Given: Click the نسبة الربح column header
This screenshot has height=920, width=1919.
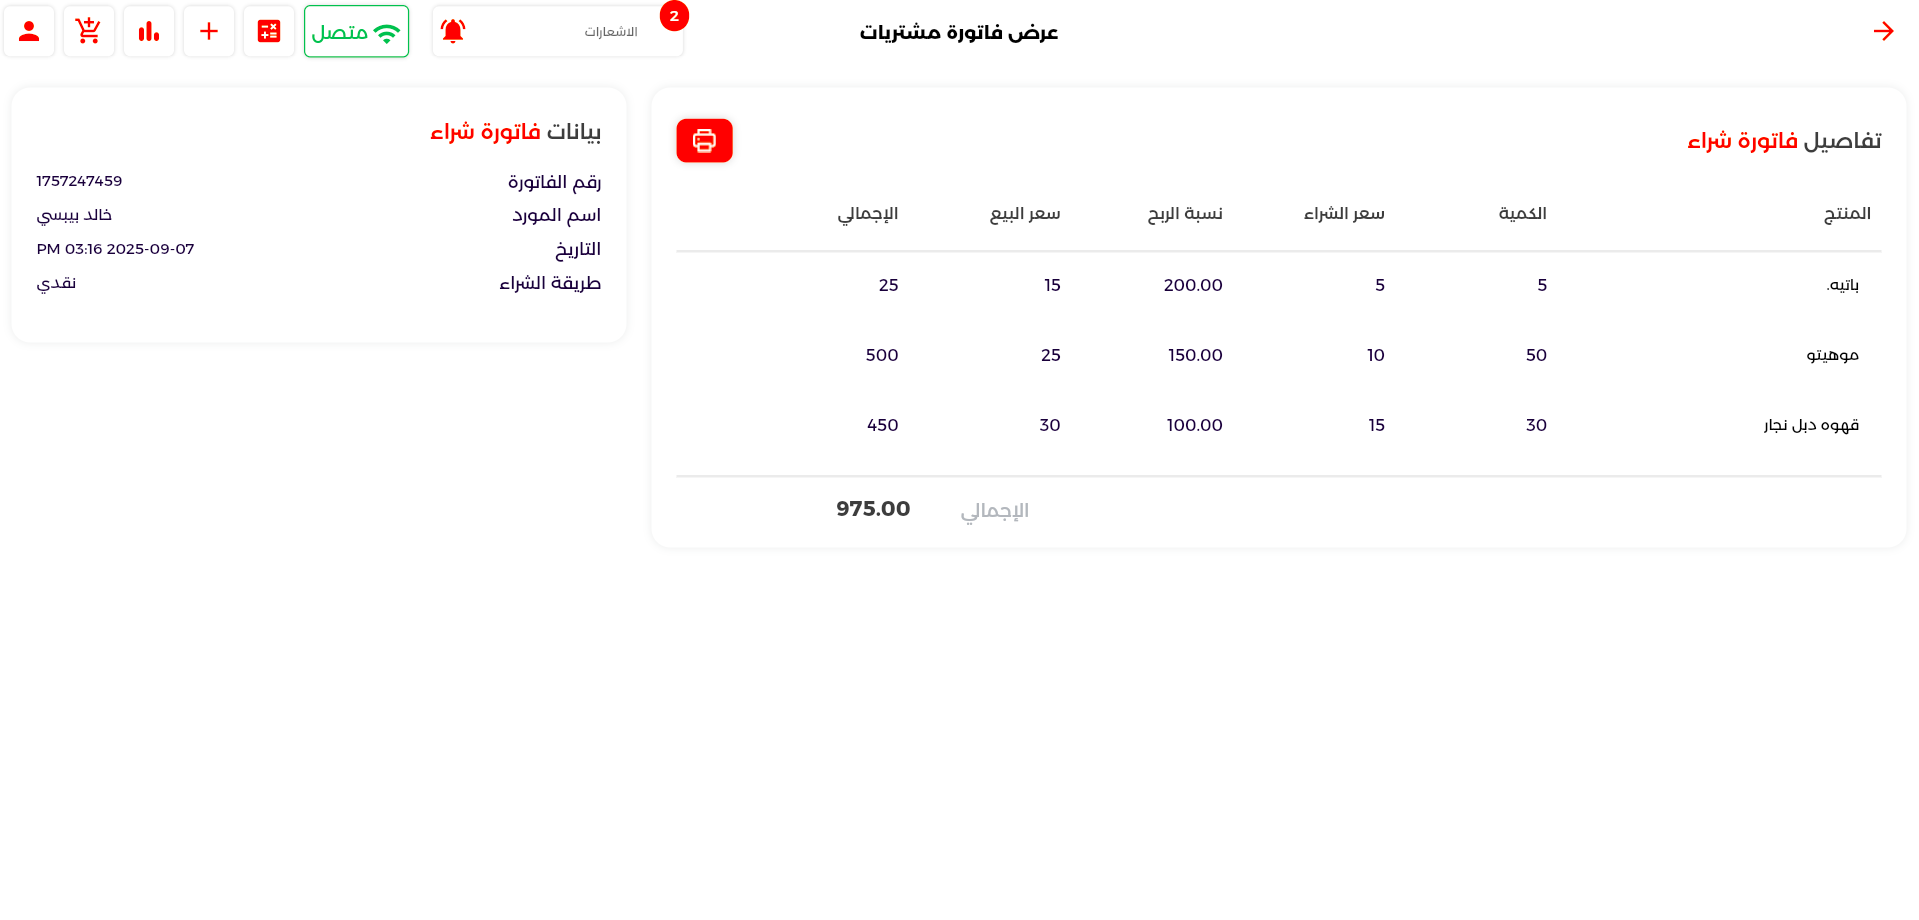Looking at the screenshot, I should tap(1184, 213).
